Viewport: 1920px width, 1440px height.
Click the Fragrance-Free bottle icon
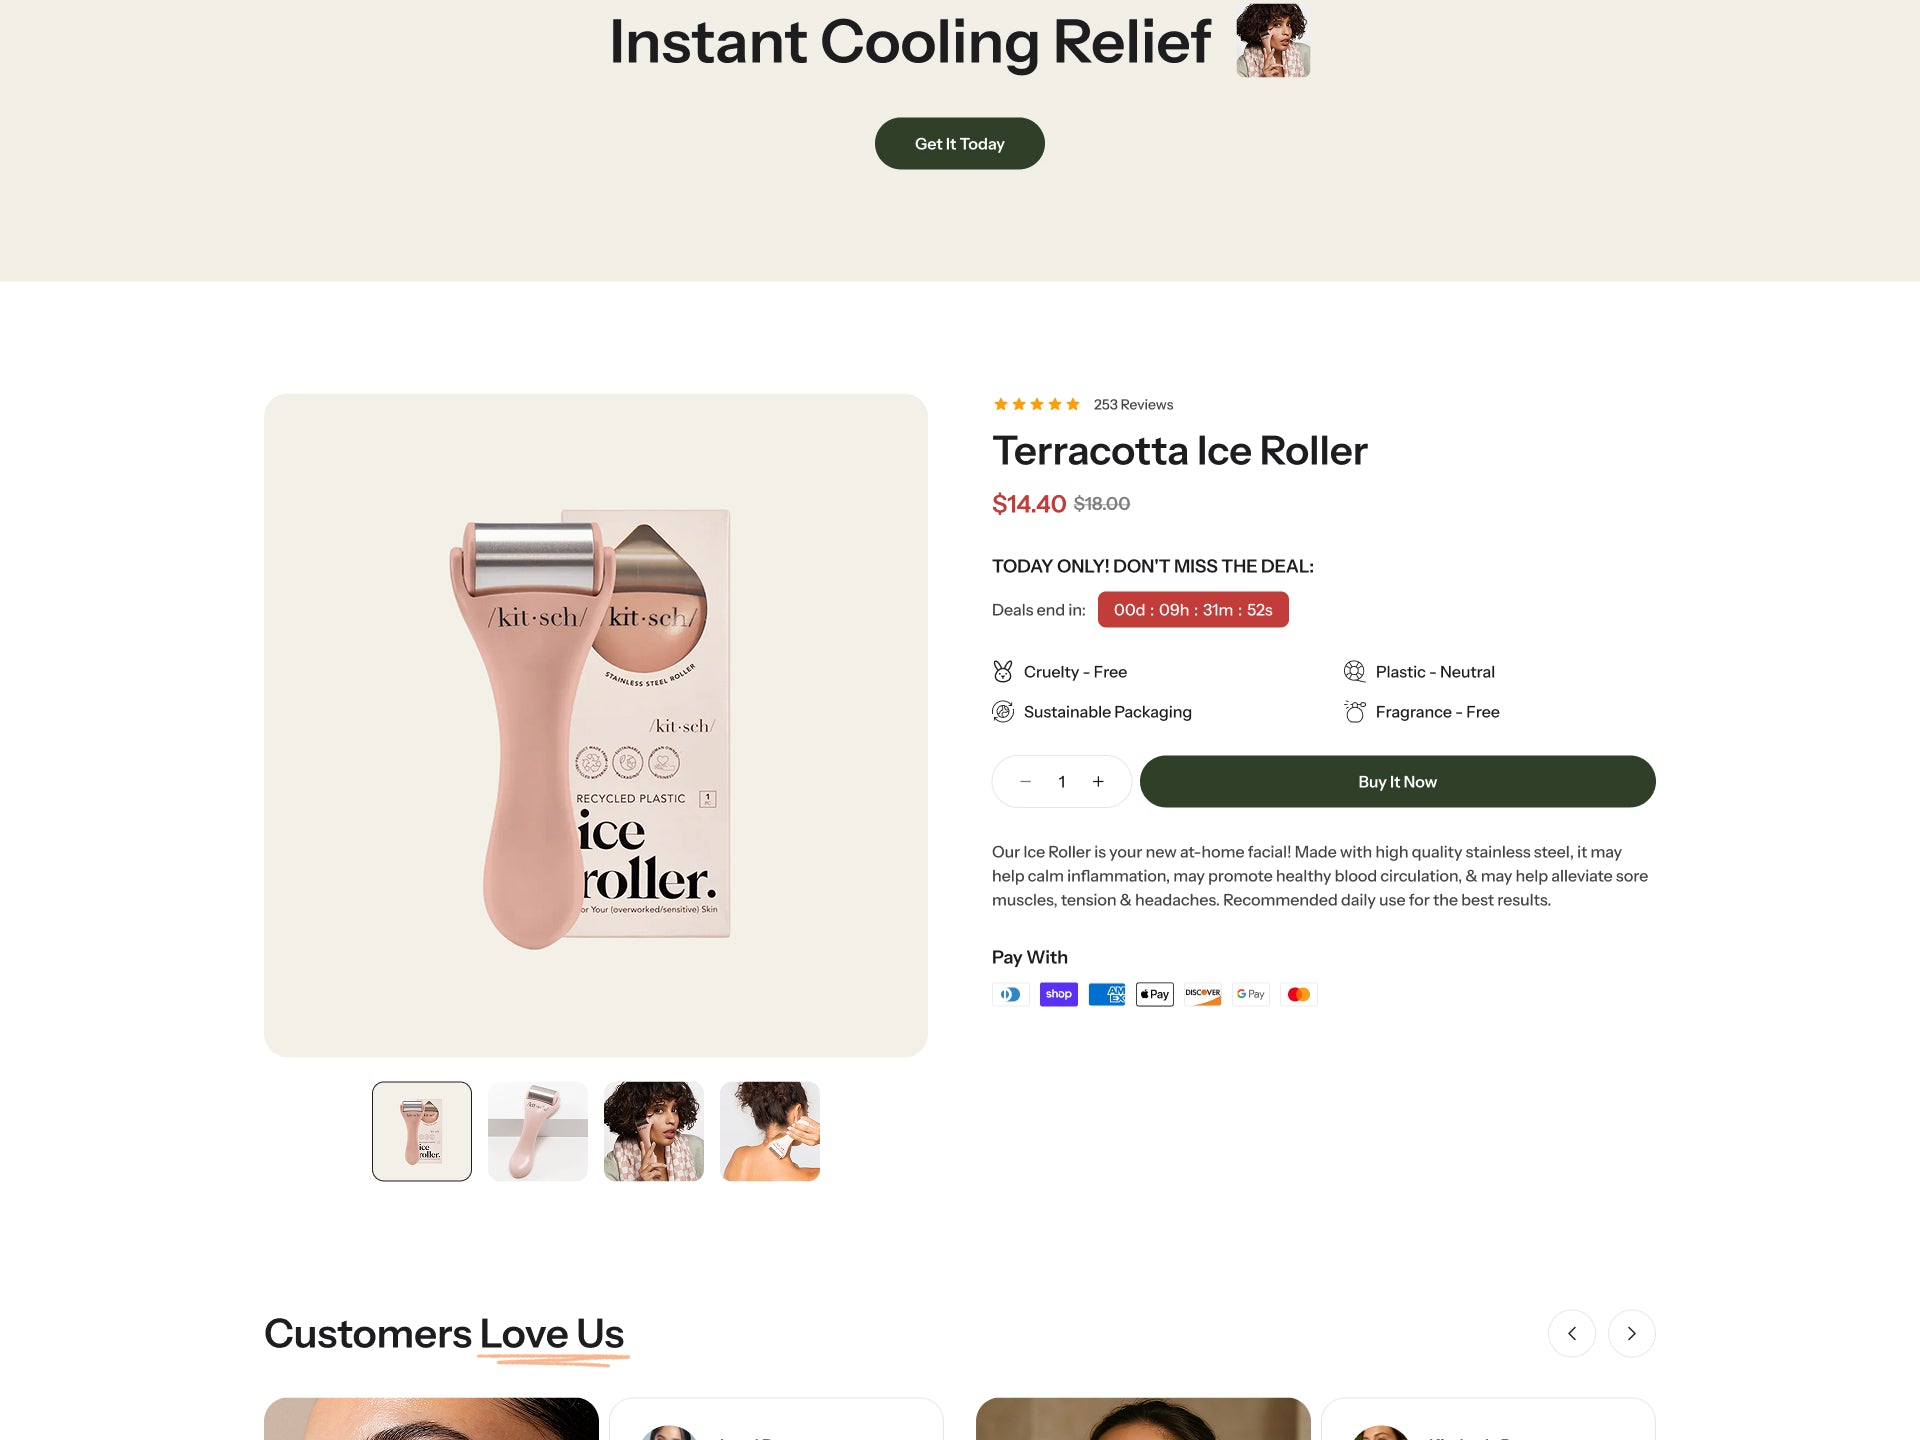pos(1354,712)
